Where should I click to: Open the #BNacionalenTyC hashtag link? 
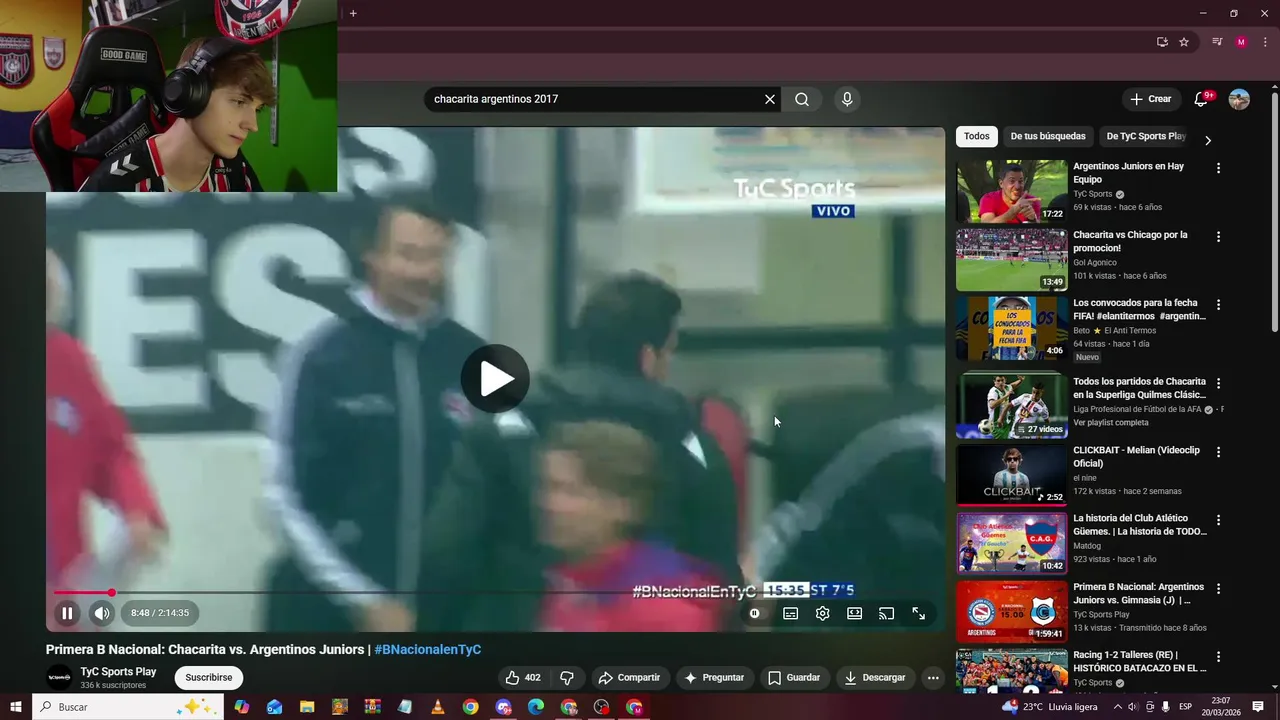tap(428, 649)
